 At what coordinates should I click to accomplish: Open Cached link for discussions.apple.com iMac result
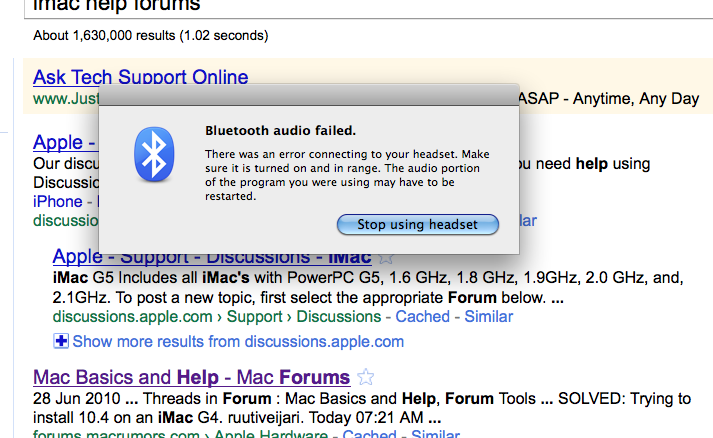[x=422, y=316]
